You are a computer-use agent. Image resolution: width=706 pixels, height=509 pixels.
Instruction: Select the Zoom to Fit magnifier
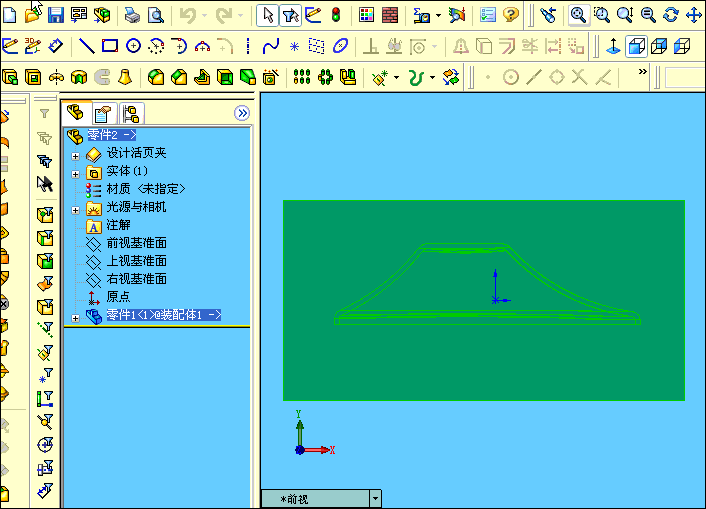click(x=578, y=15)
